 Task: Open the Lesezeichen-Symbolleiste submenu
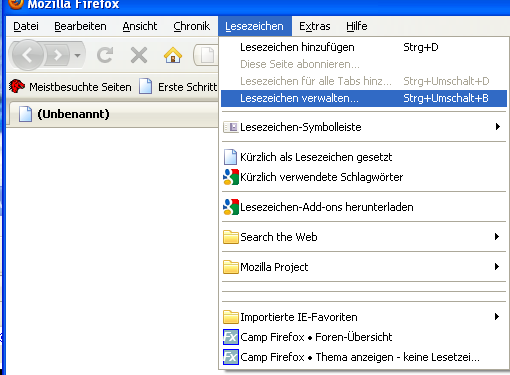coord(364,127)
